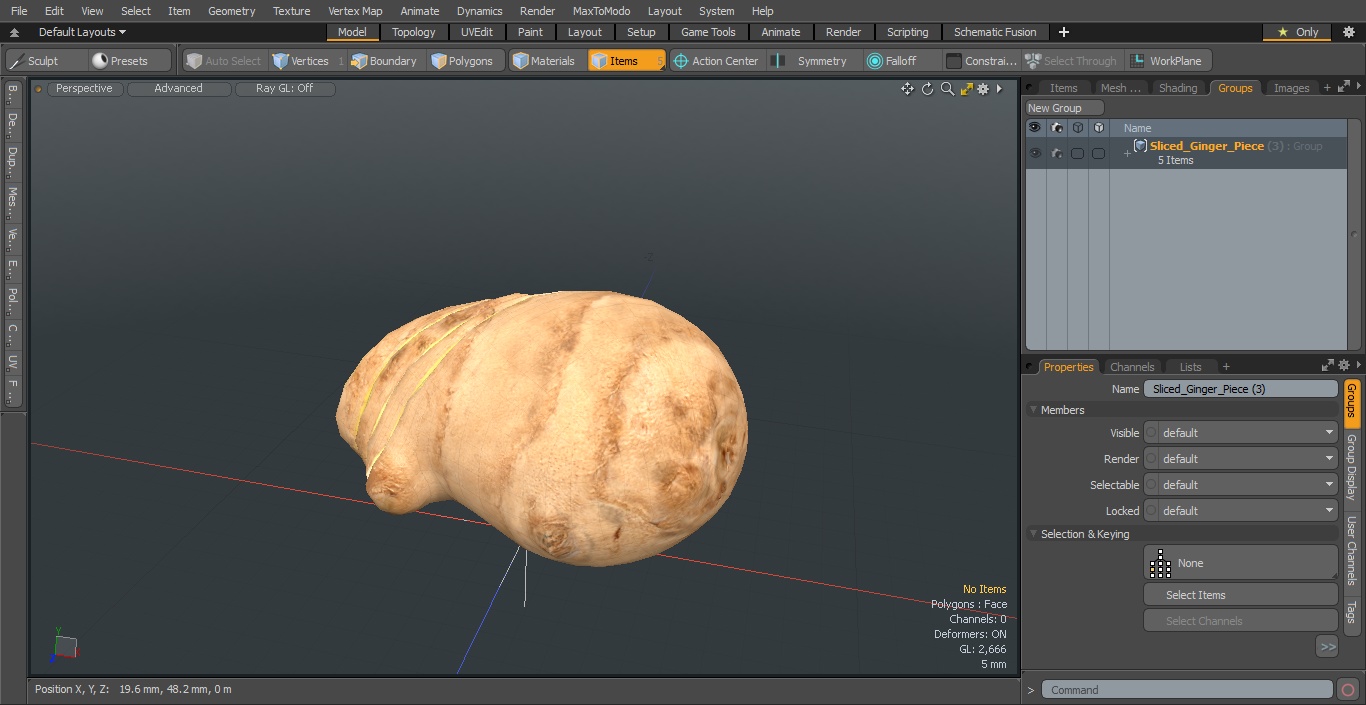Click the groups list vertical scrollbar
The width and height of the screenshot is (1366, 705).
click(x=1355, y=234)
